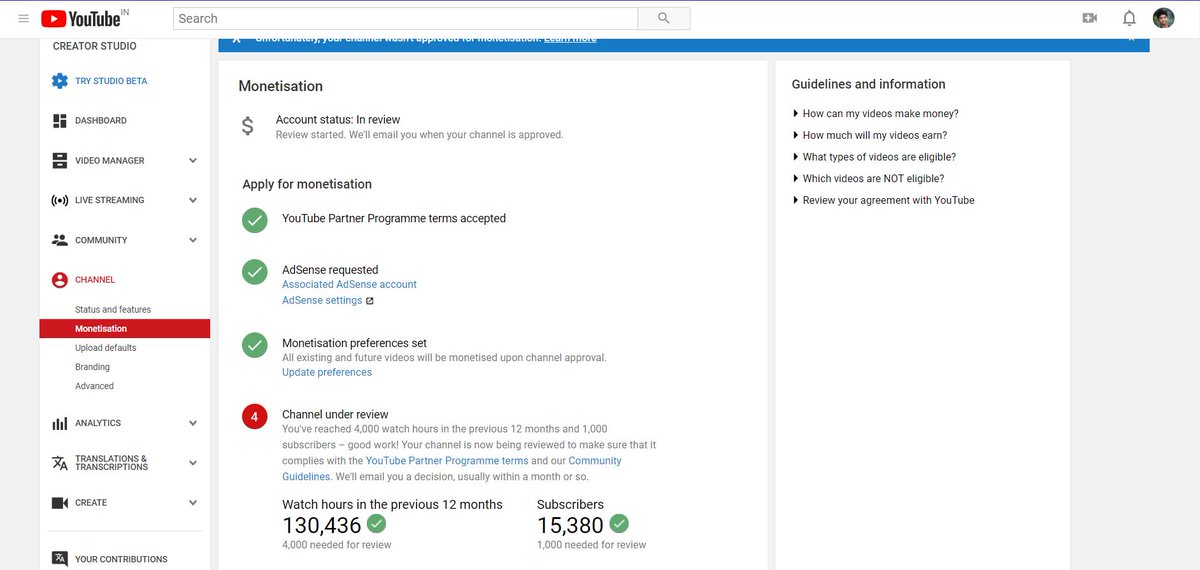
Task: Open Advanced channel settings
Action: pos(94,386)
